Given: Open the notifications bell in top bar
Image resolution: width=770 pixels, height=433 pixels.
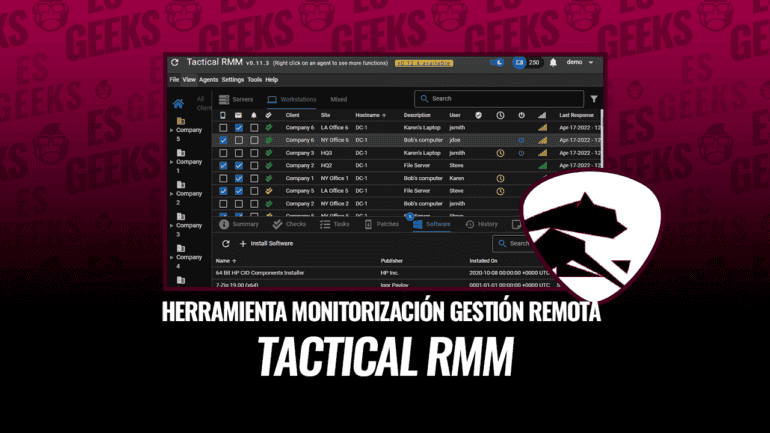Looking at the screenshot, I should [553, 62].
